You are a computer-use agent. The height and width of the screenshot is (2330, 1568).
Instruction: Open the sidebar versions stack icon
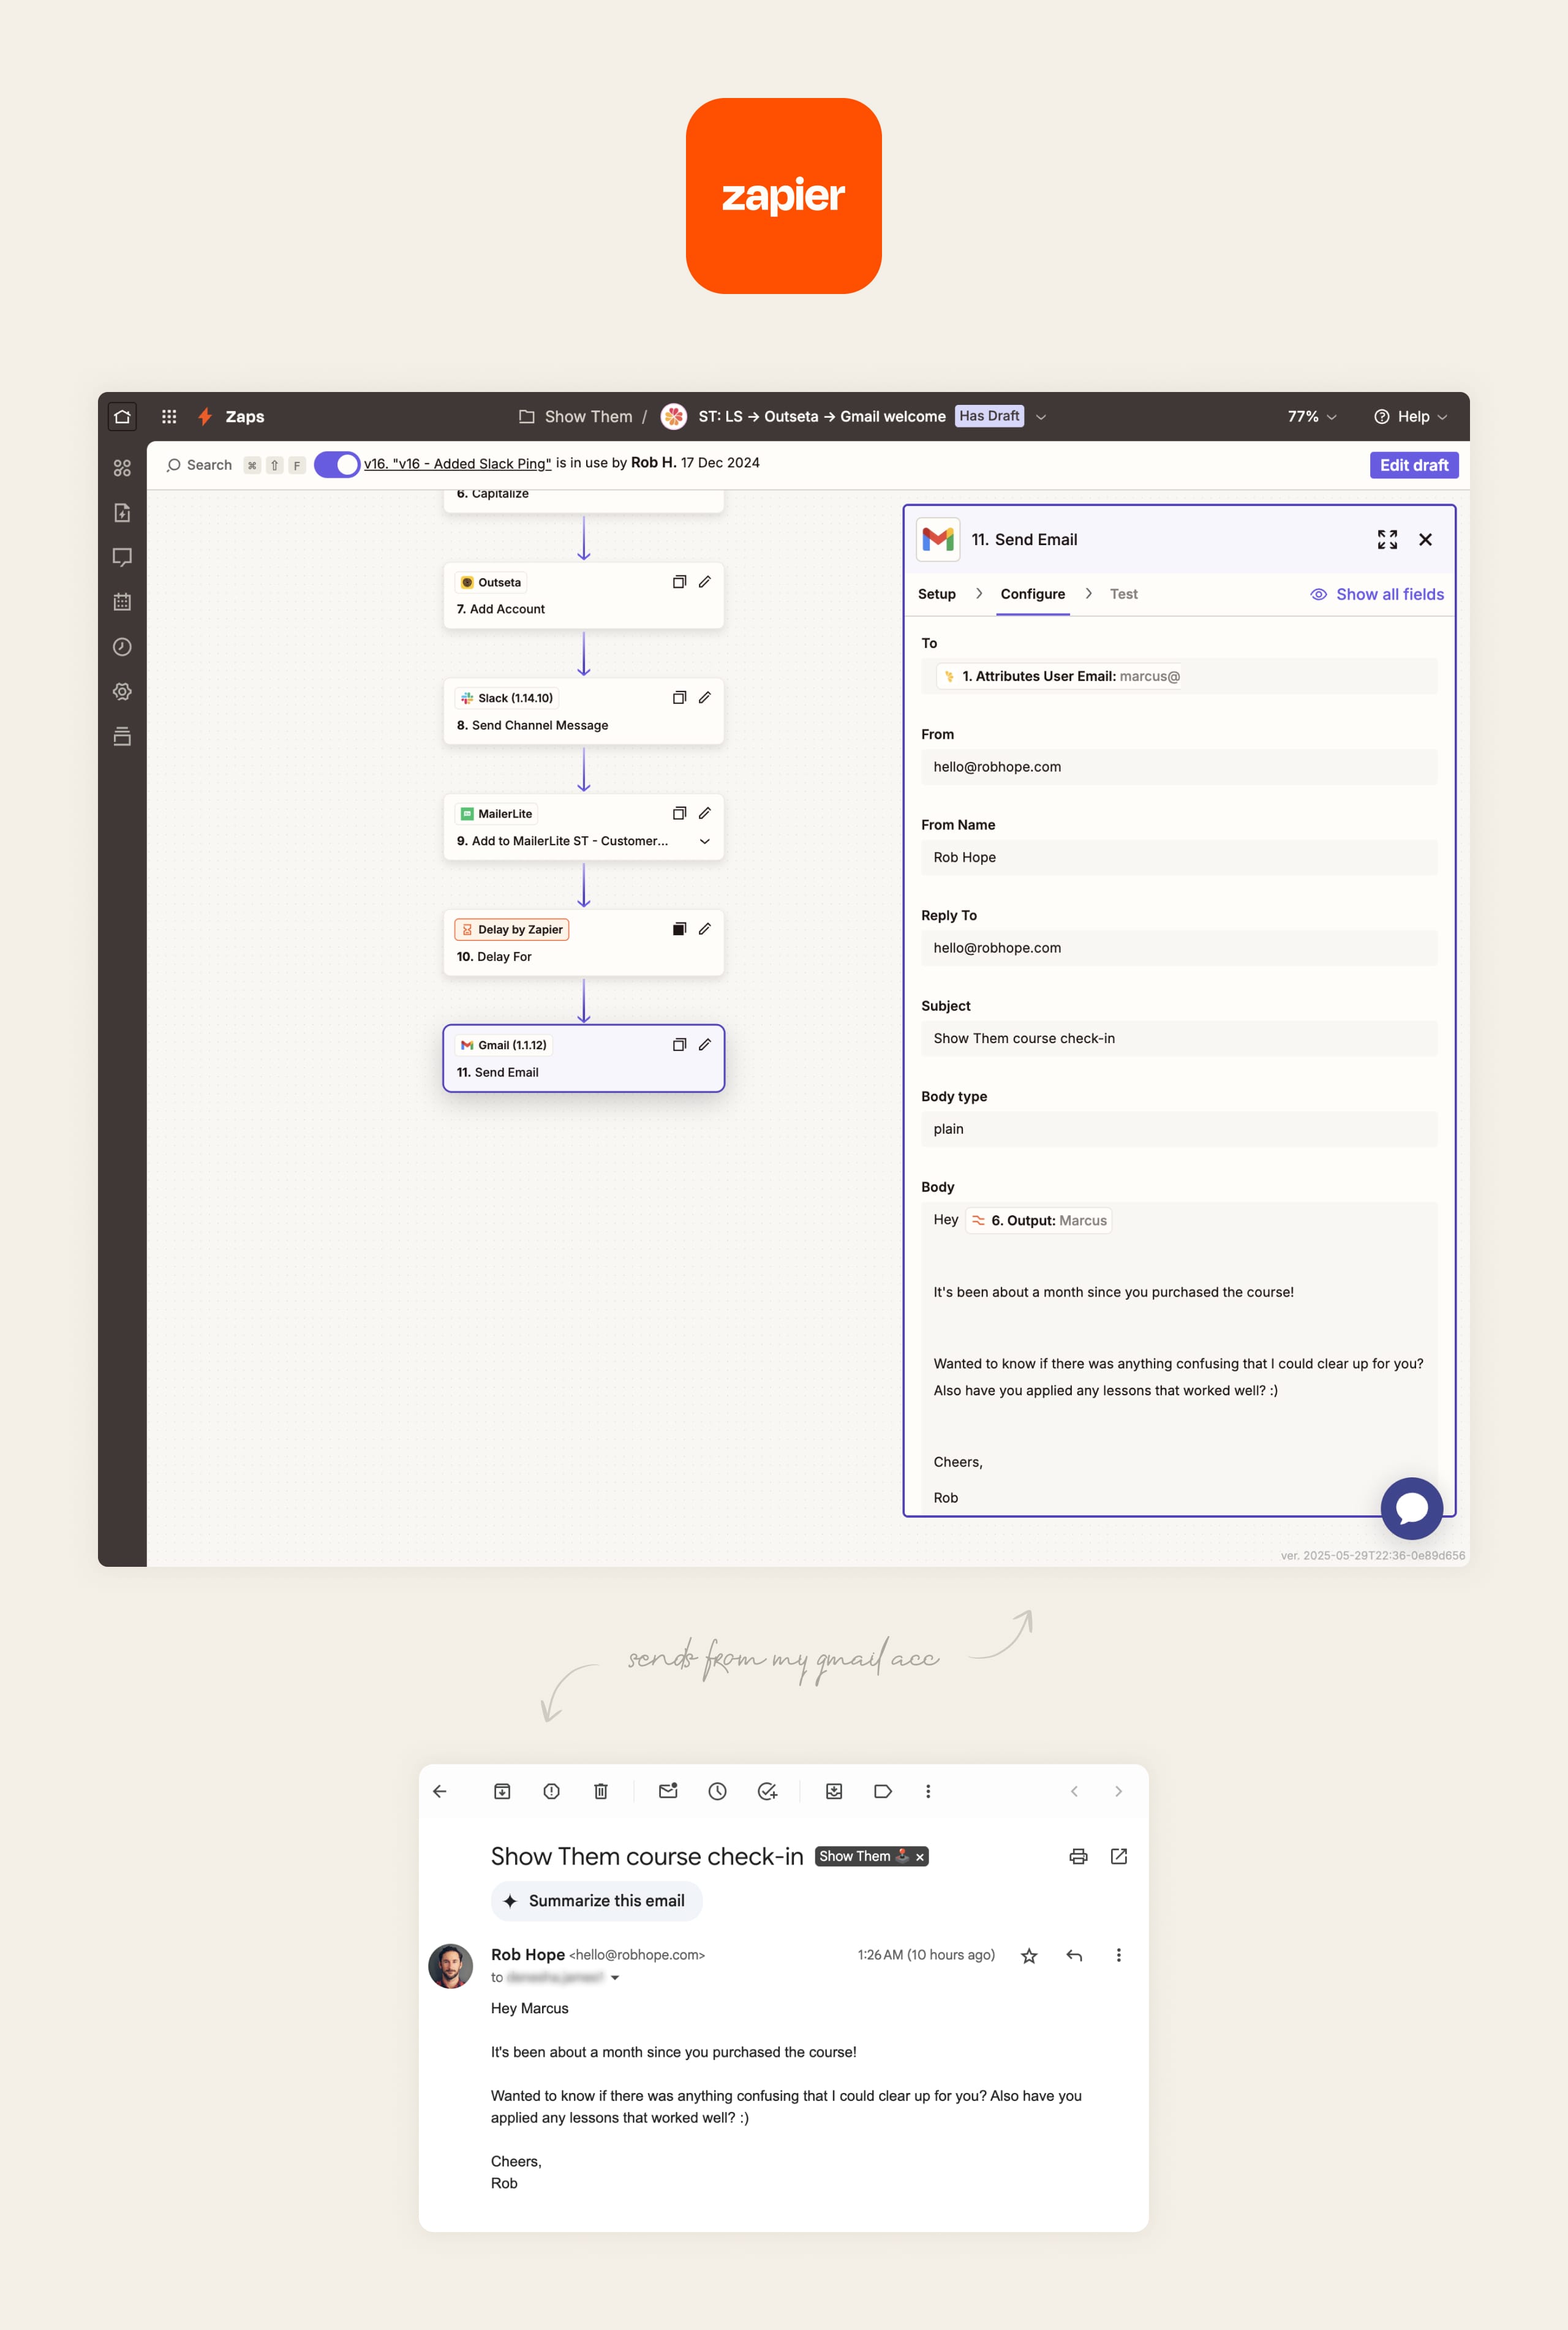point(122,737)
